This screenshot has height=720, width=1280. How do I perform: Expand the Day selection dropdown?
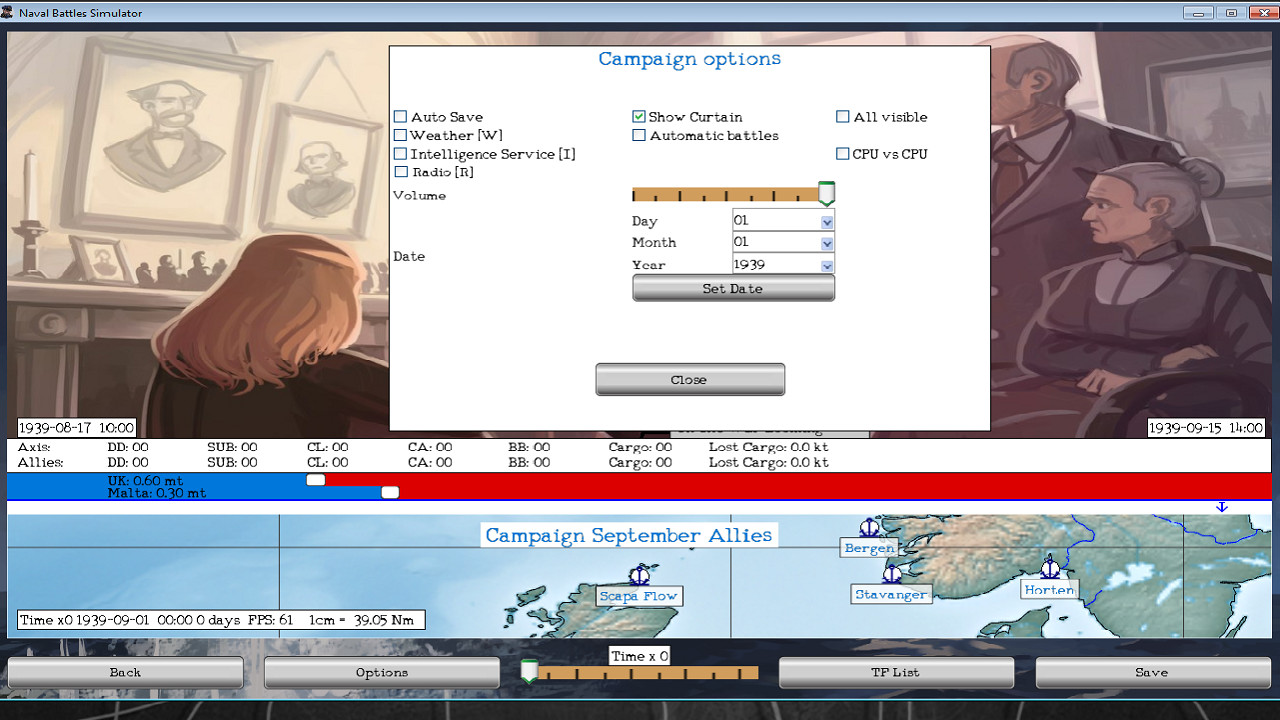[x=827, y=221]
